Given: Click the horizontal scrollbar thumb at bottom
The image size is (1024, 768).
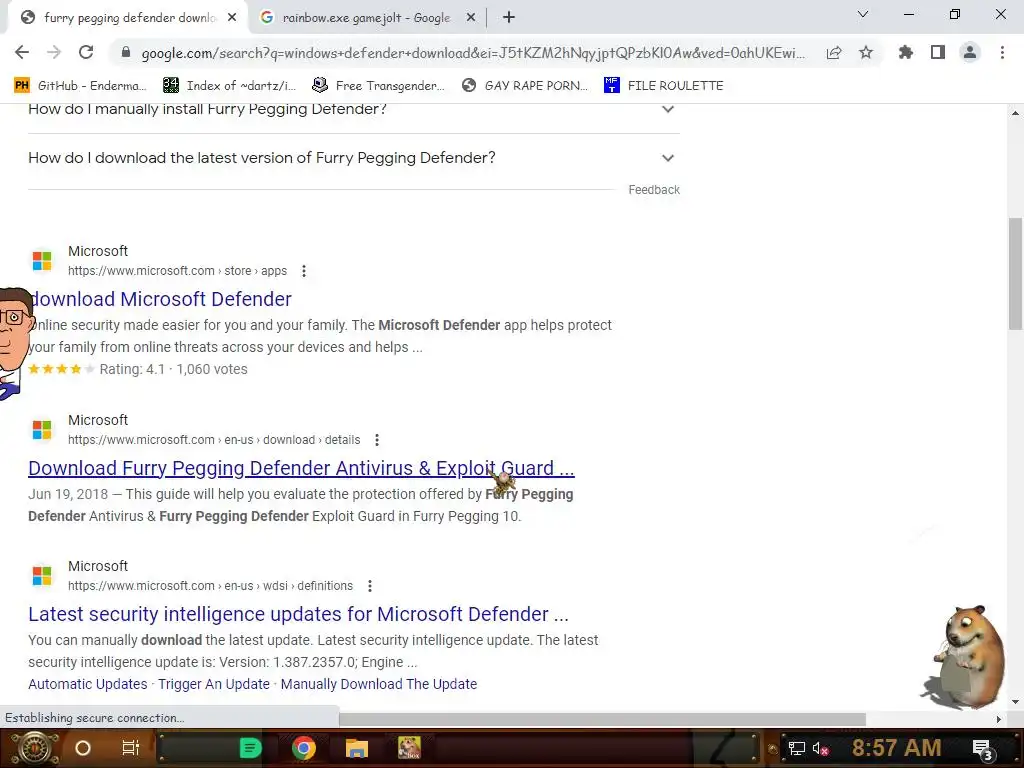Looking at the screenshot, I should 602,719.
